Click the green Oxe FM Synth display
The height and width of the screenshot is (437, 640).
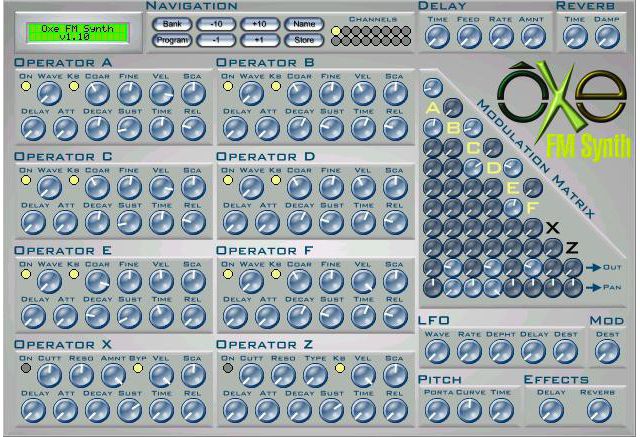(x=78, y=33)
